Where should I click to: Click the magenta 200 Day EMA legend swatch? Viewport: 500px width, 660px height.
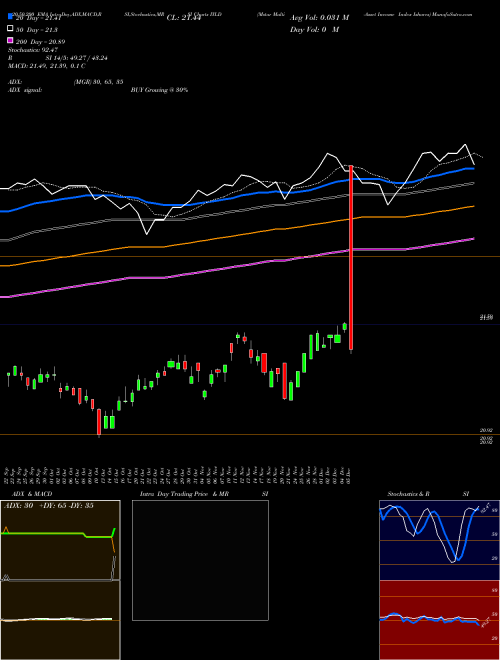[10, 41]
